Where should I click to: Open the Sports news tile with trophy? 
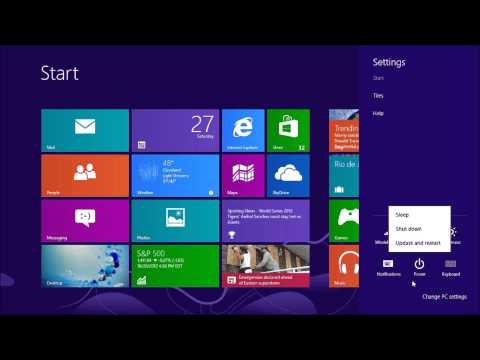tap(266, 221)
